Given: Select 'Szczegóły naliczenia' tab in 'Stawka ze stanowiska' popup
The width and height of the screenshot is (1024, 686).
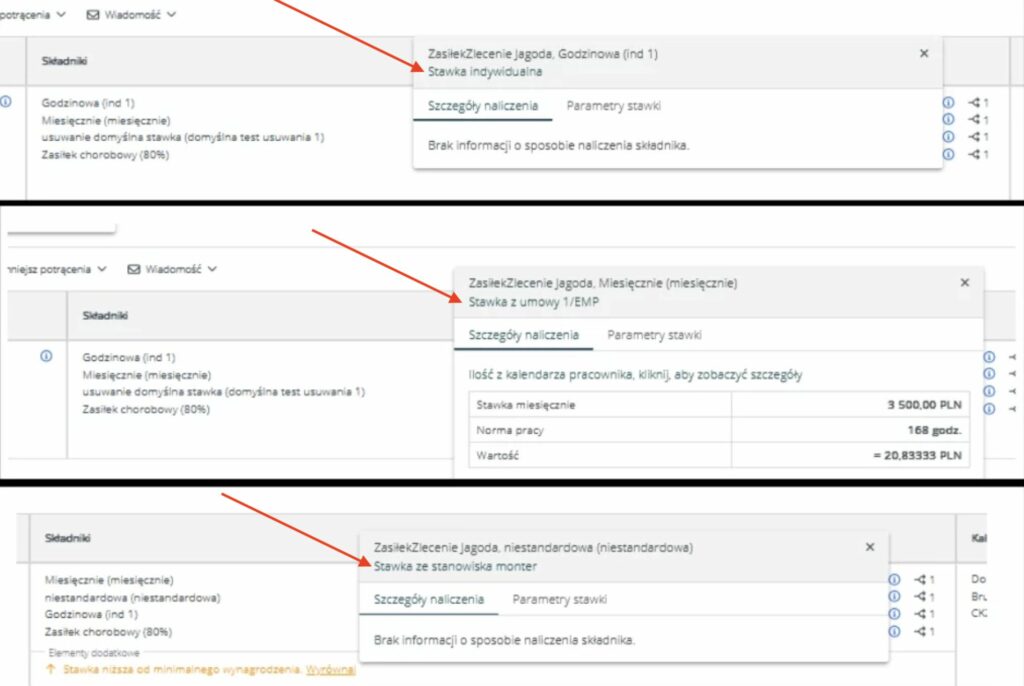Looking at the screenshot, I should (x=429, y=600).
